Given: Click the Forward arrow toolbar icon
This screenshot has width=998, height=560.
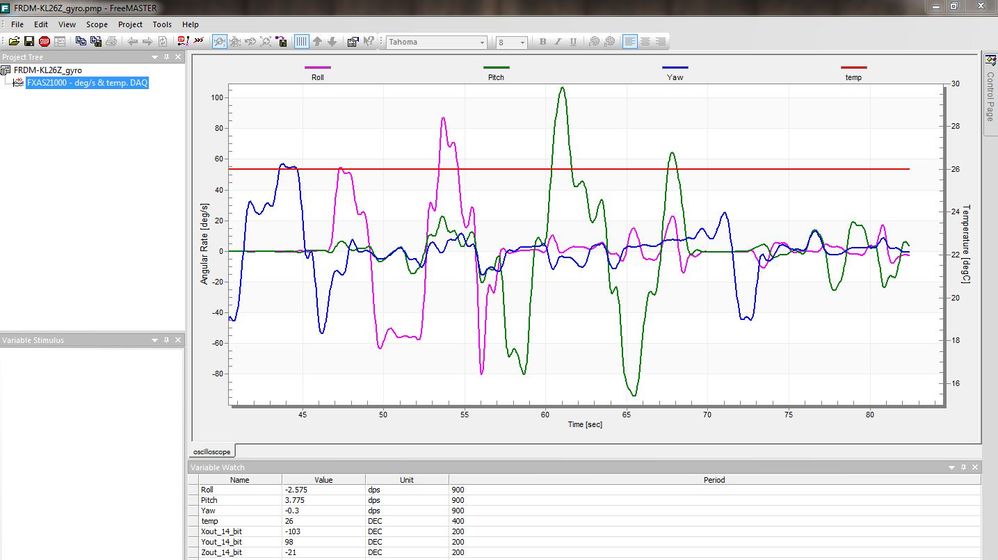Looking at the screenshot, I should pos(147,41).
